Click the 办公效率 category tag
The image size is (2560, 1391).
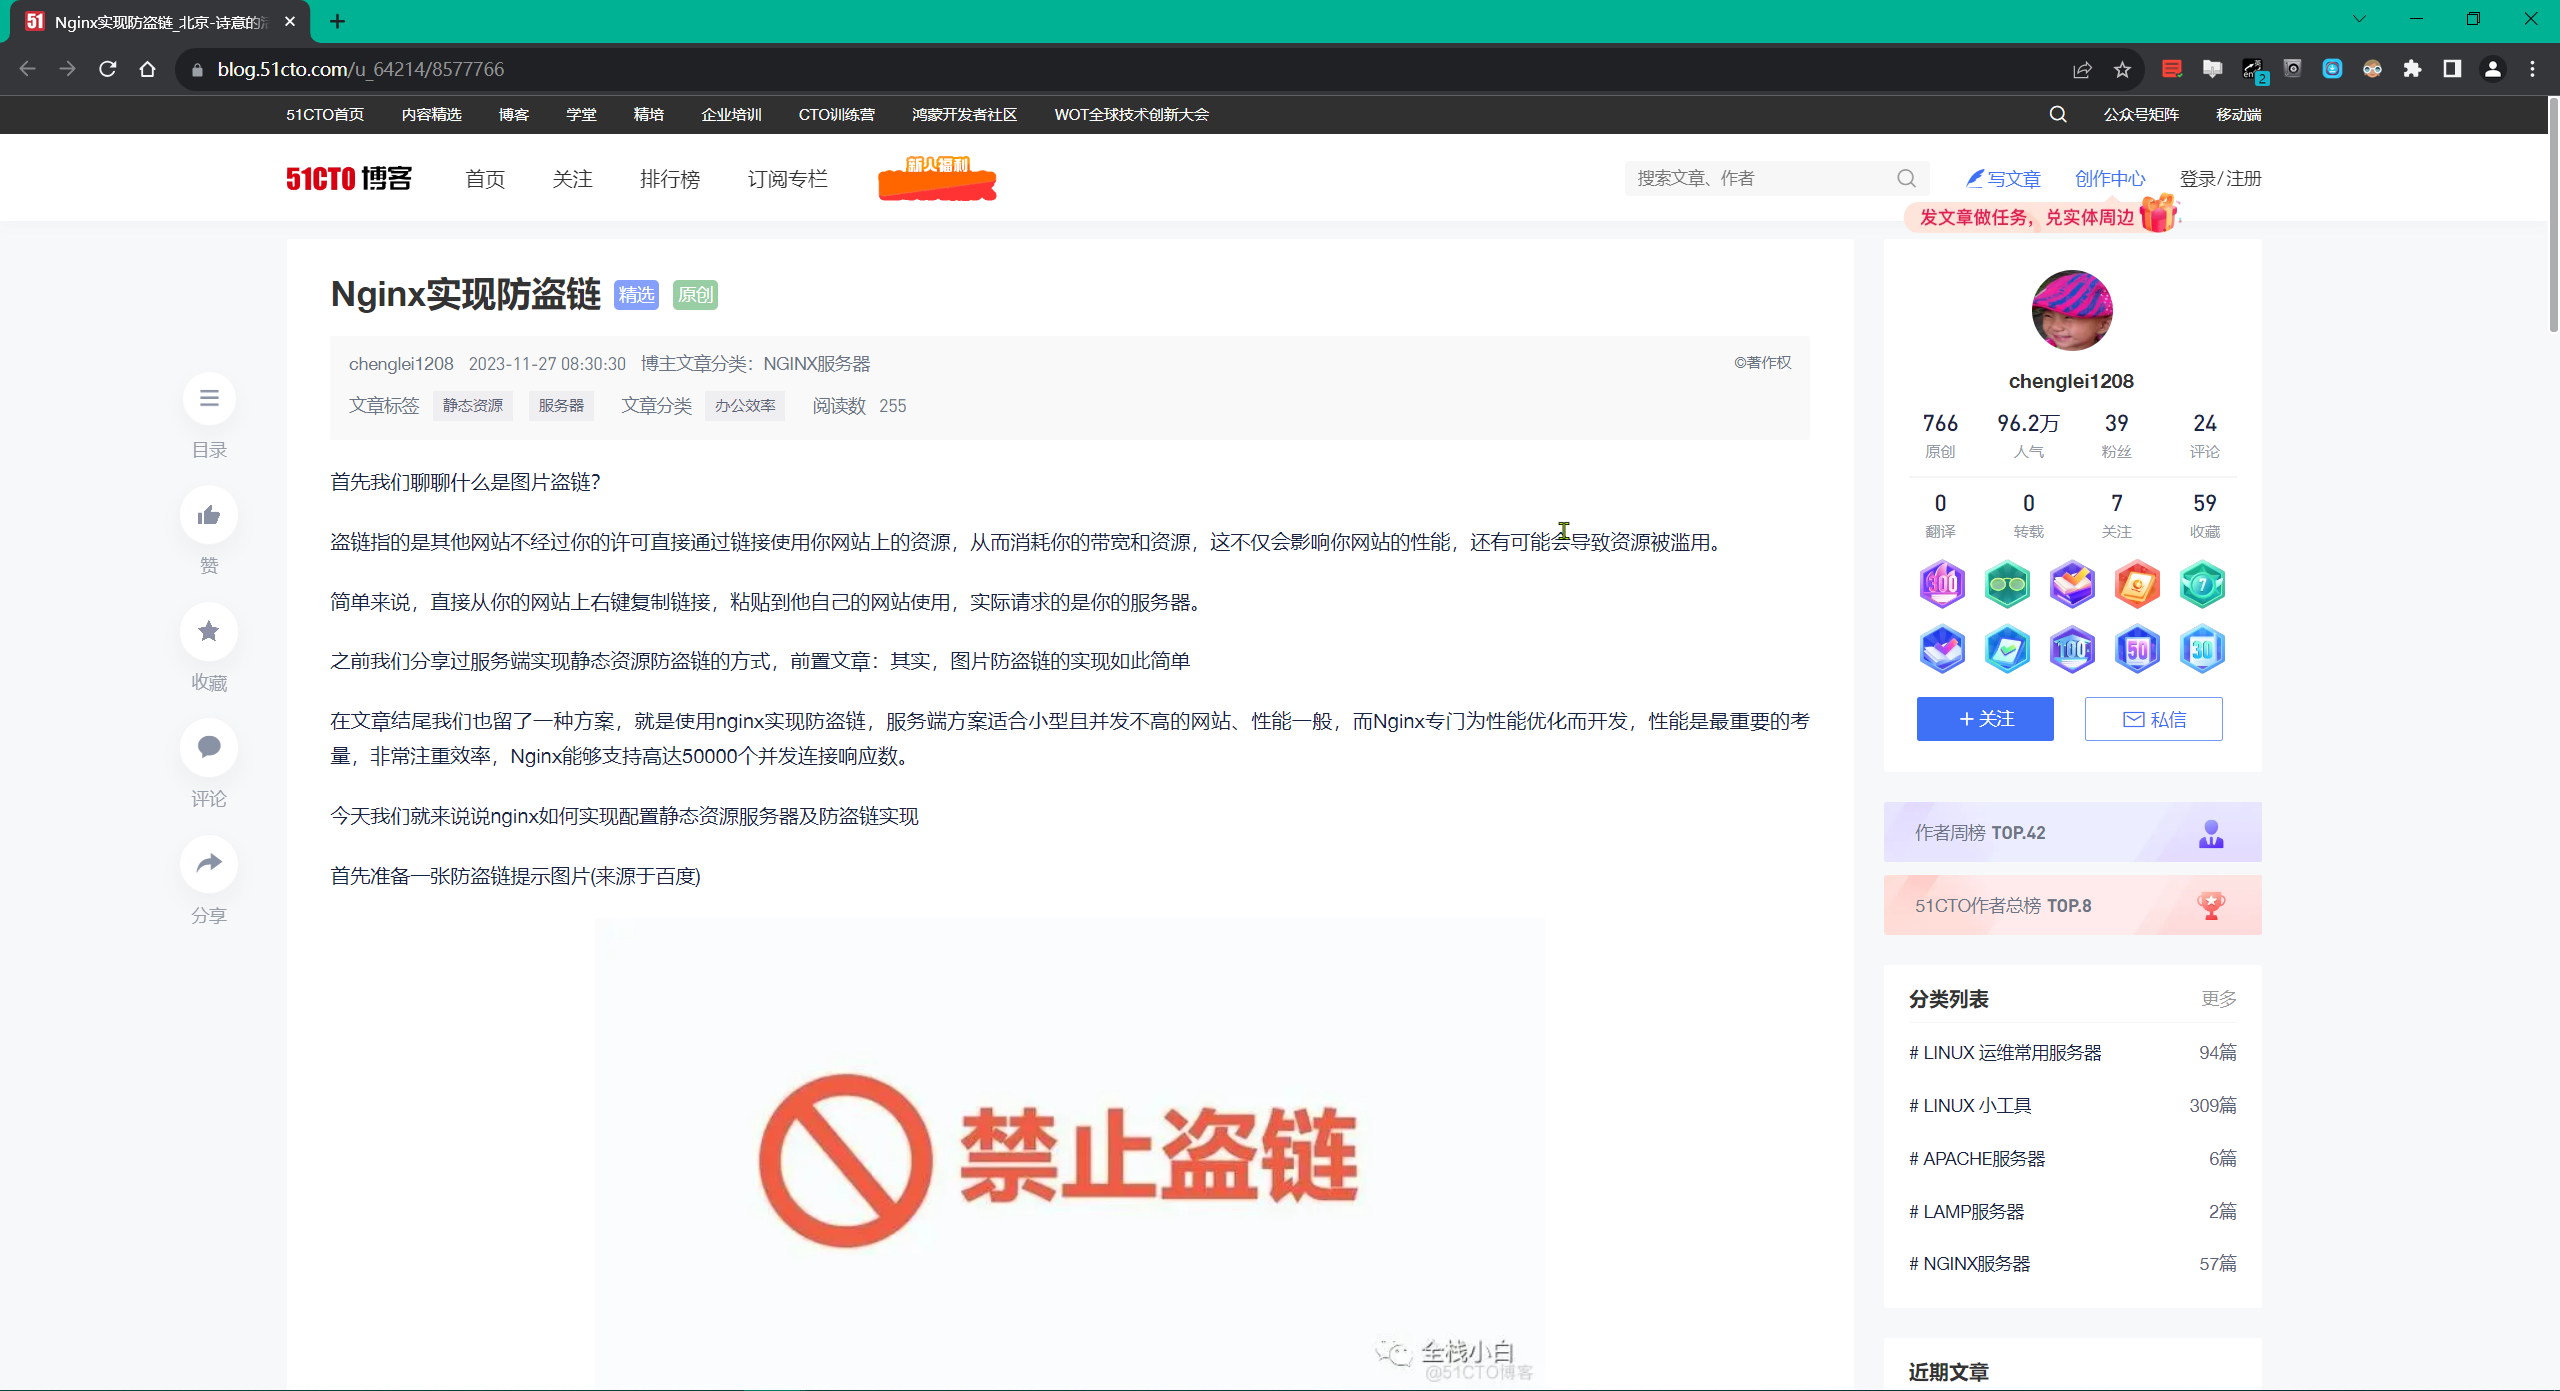745,405
